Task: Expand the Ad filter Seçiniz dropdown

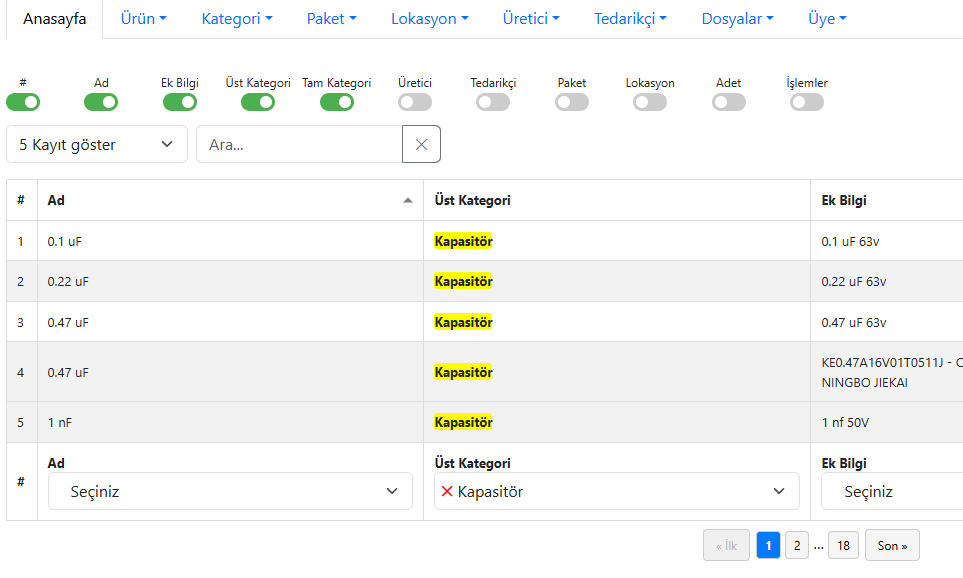Action: click(x=230, y=491)
